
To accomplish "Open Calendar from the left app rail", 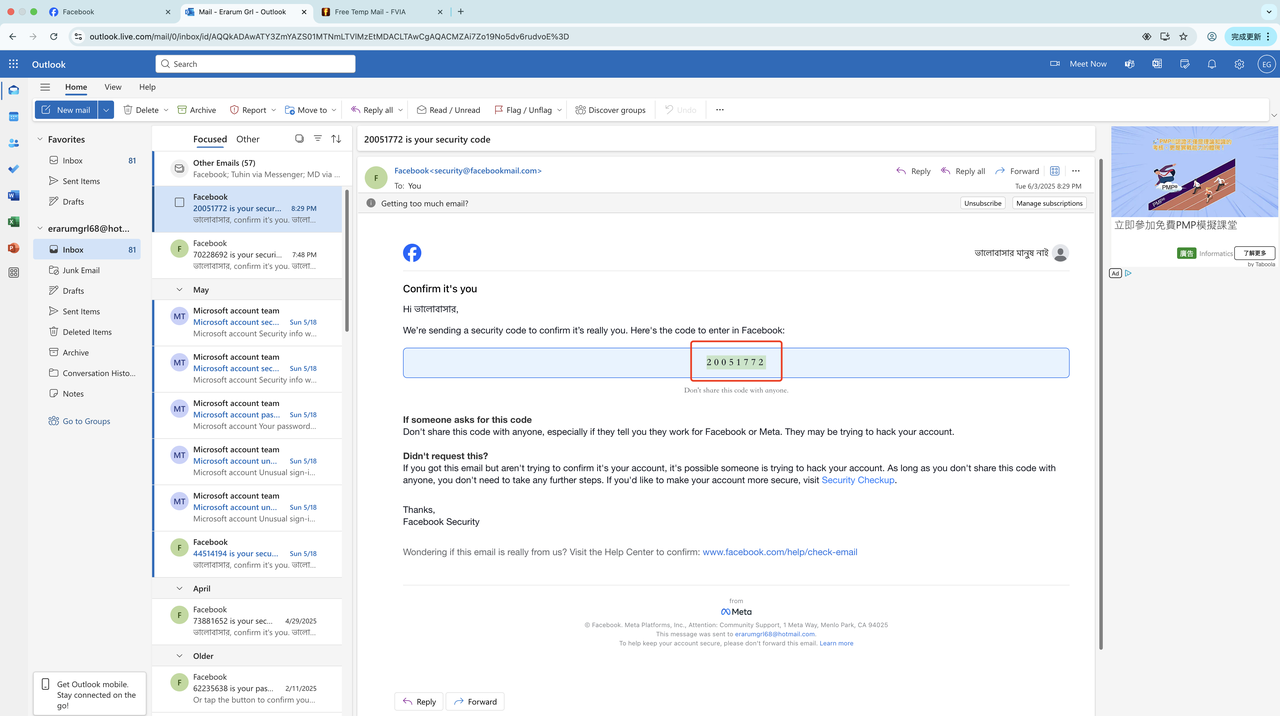I will 13,117.
